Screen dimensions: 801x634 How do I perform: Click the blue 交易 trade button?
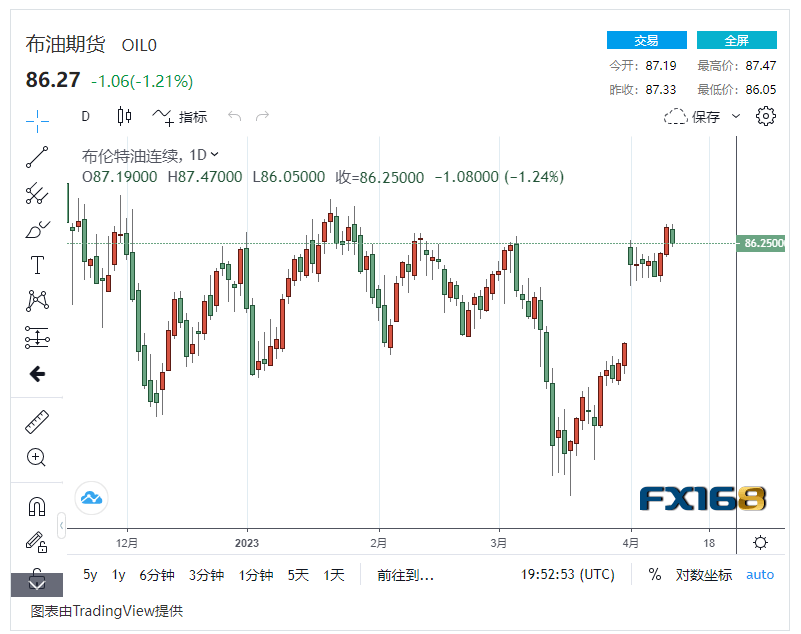coord(646,40)
